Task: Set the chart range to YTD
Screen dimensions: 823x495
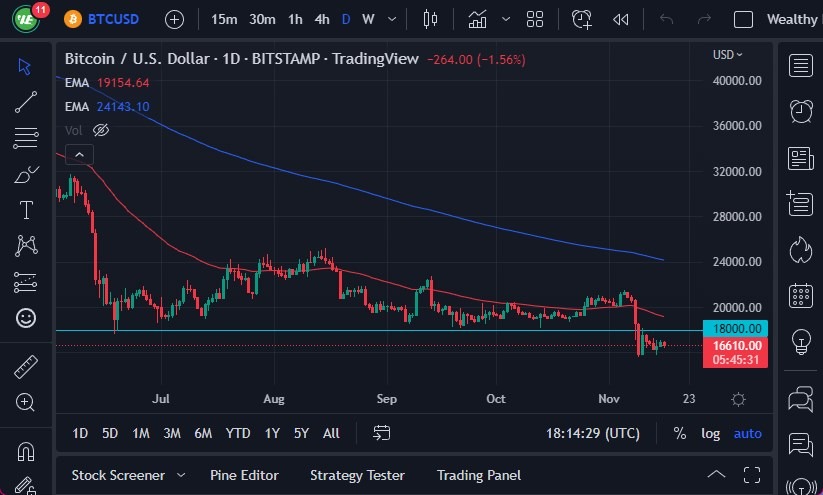Action: point(238,433)
